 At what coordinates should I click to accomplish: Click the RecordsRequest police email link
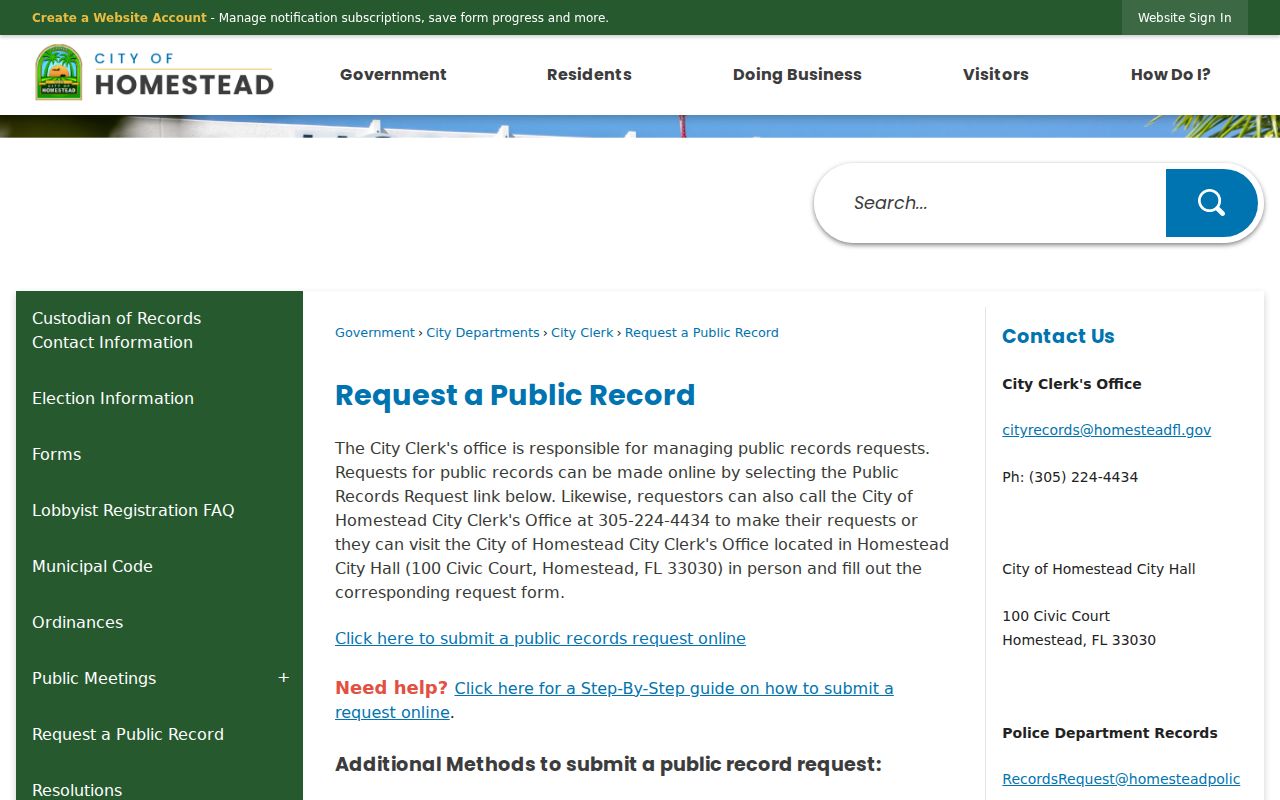(1121, 779)
